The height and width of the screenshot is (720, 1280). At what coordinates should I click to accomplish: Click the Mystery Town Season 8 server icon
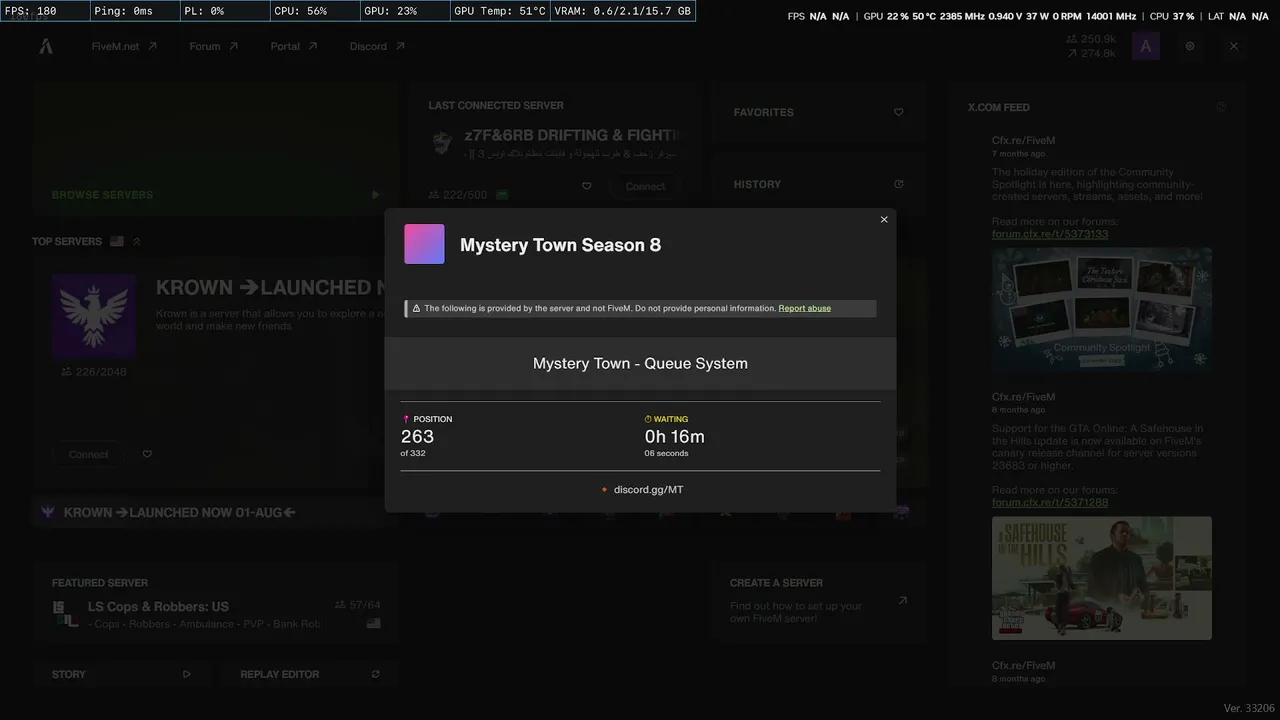pos(424,244)
